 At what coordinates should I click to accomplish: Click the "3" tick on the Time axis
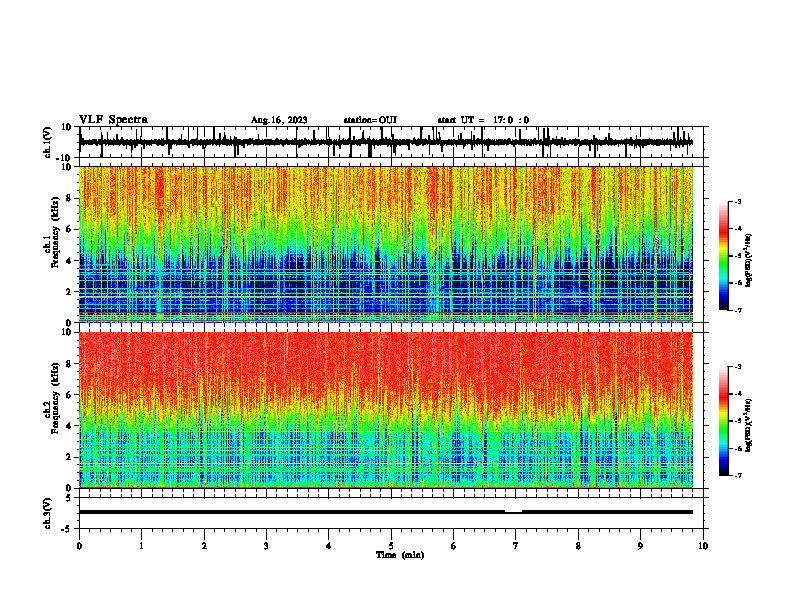click(x=266, y=546)
